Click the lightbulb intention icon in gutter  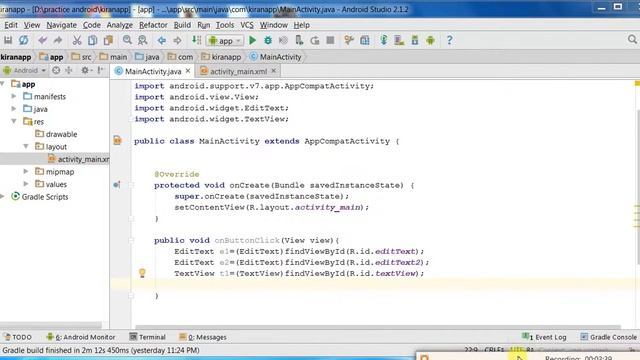(142, 273)
